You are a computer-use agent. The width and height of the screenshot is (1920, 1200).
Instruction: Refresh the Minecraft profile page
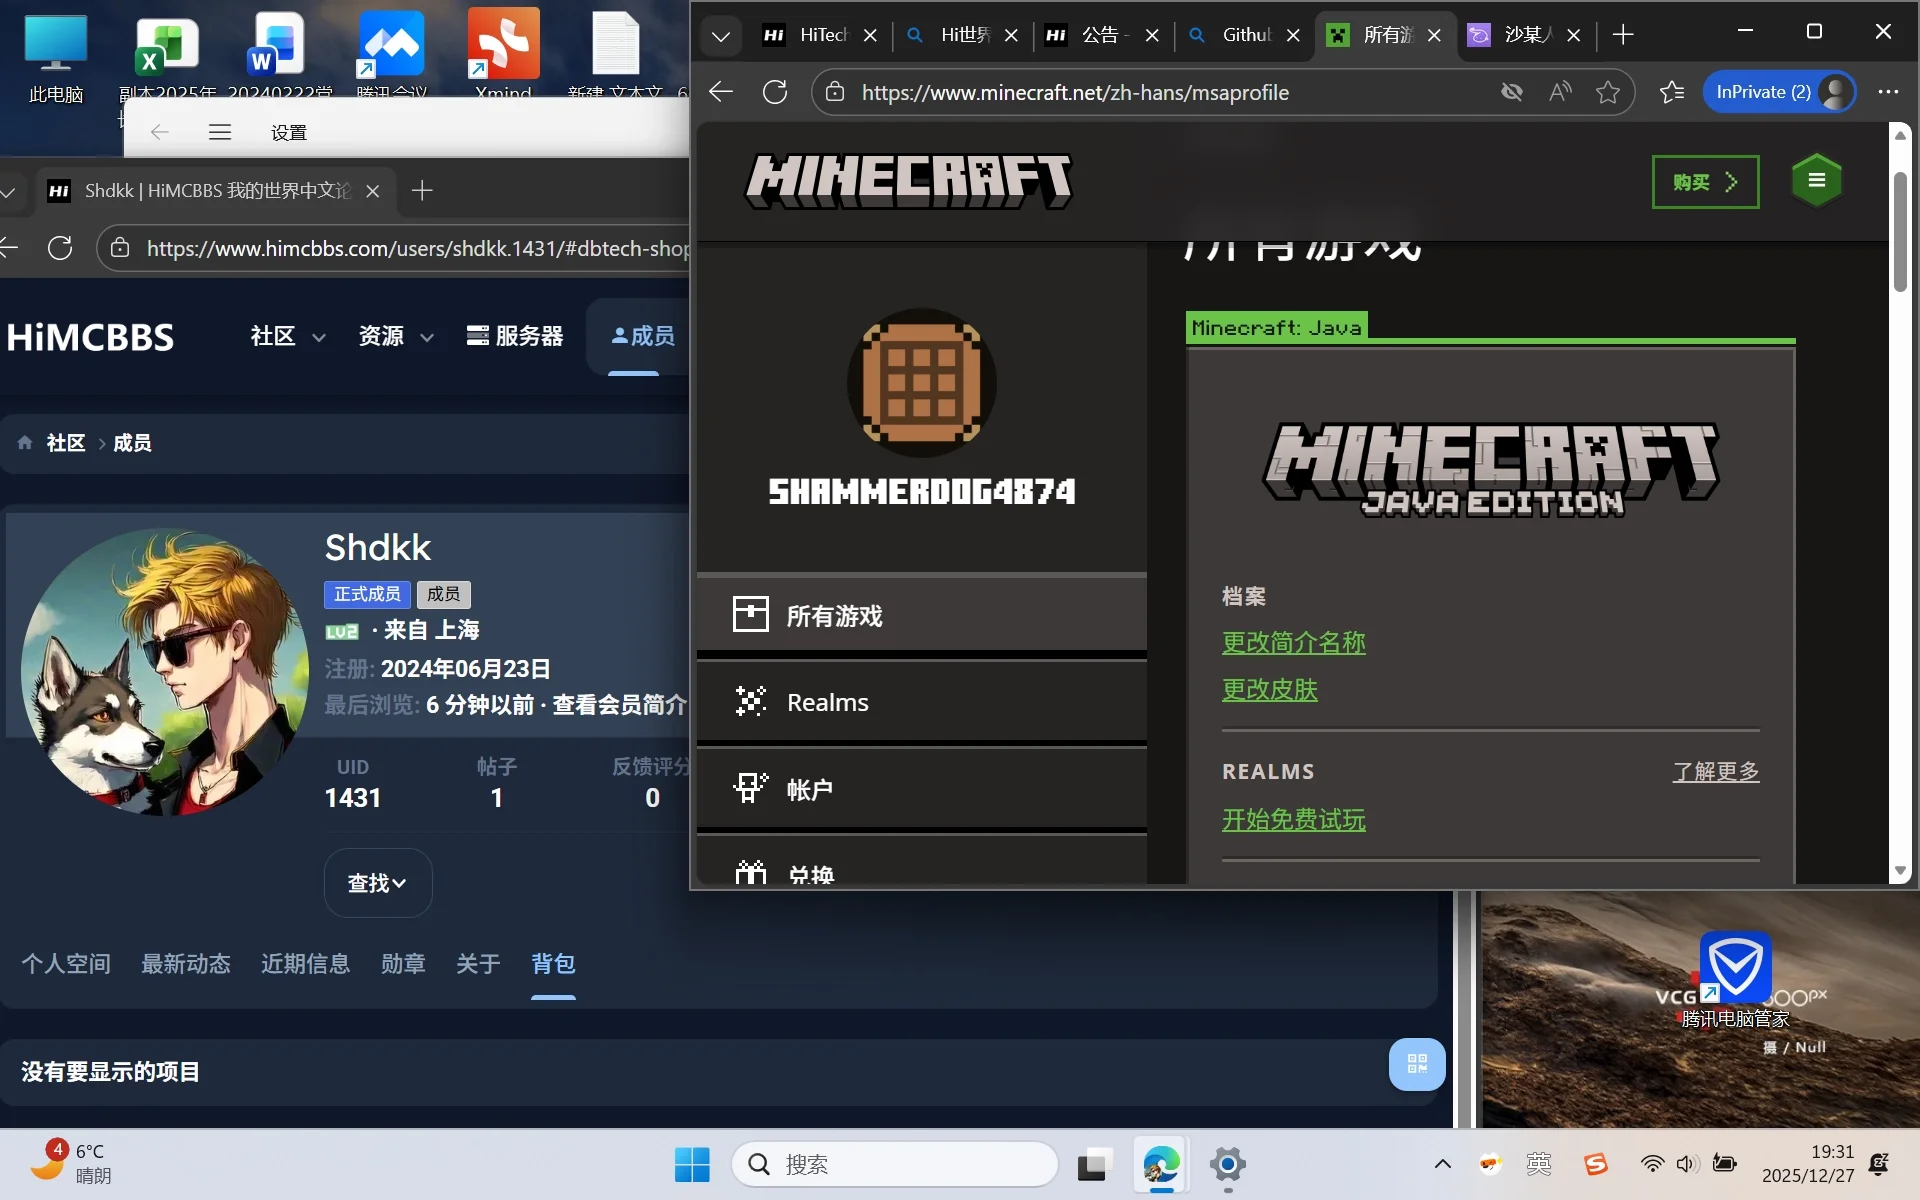click(x=776, y=92)
